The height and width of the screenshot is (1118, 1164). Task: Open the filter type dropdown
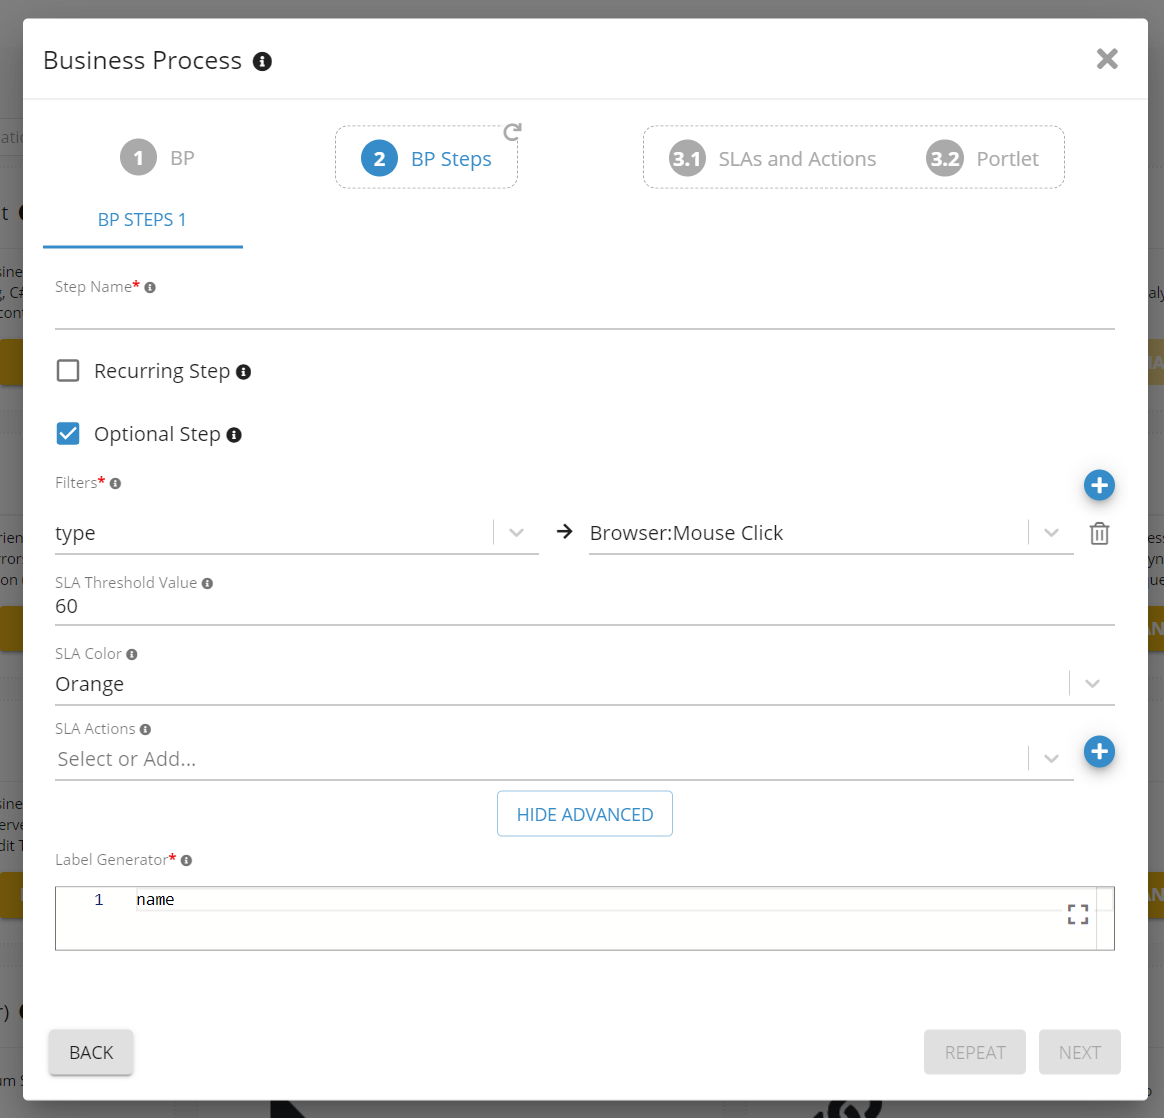(516, 533)
